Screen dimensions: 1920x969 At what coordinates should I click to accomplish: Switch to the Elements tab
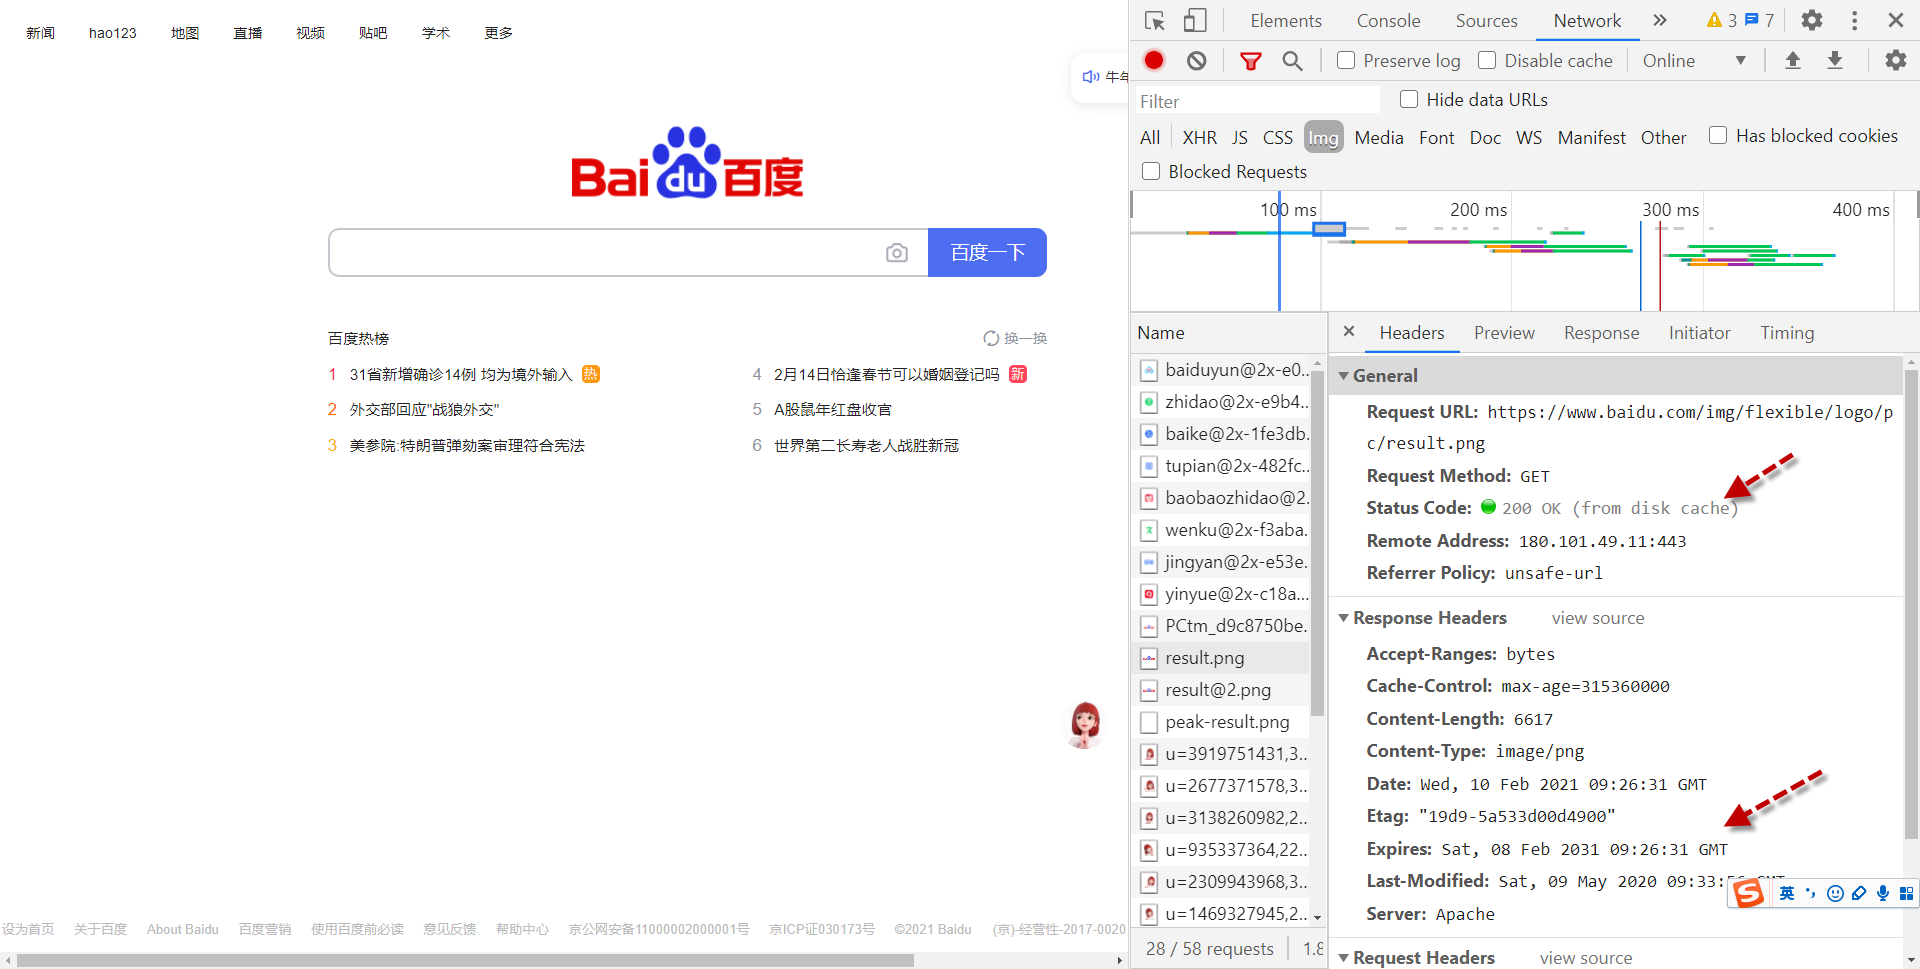point(1285,21)
